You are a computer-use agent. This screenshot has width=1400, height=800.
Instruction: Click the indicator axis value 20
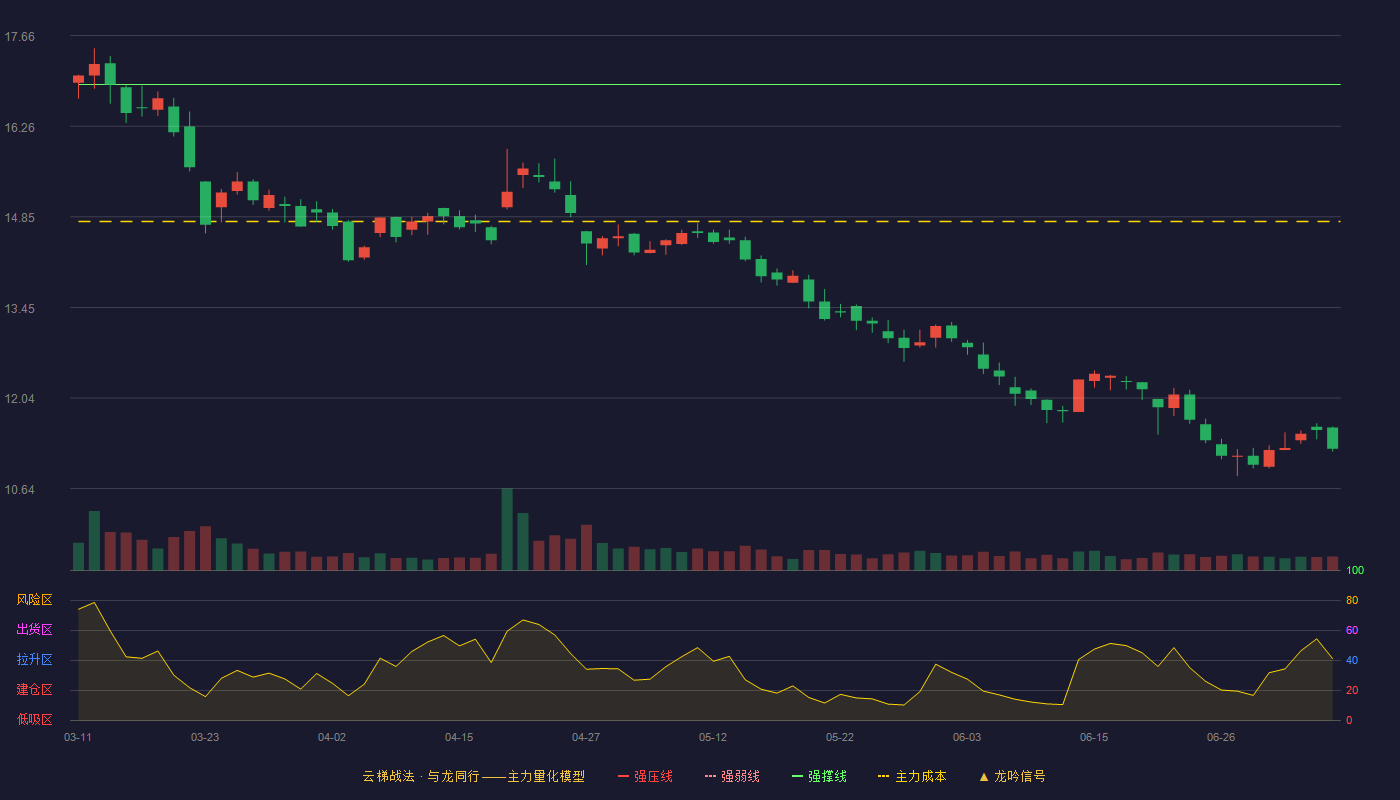point(1352,690)
